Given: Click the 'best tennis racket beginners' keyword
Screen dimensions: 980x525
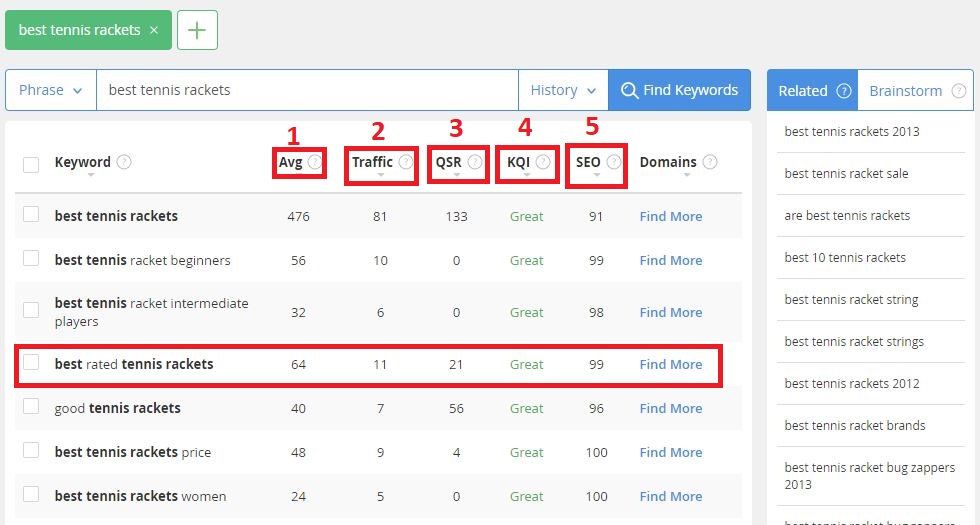Looking at the screenshot, I should pos(142,260).
